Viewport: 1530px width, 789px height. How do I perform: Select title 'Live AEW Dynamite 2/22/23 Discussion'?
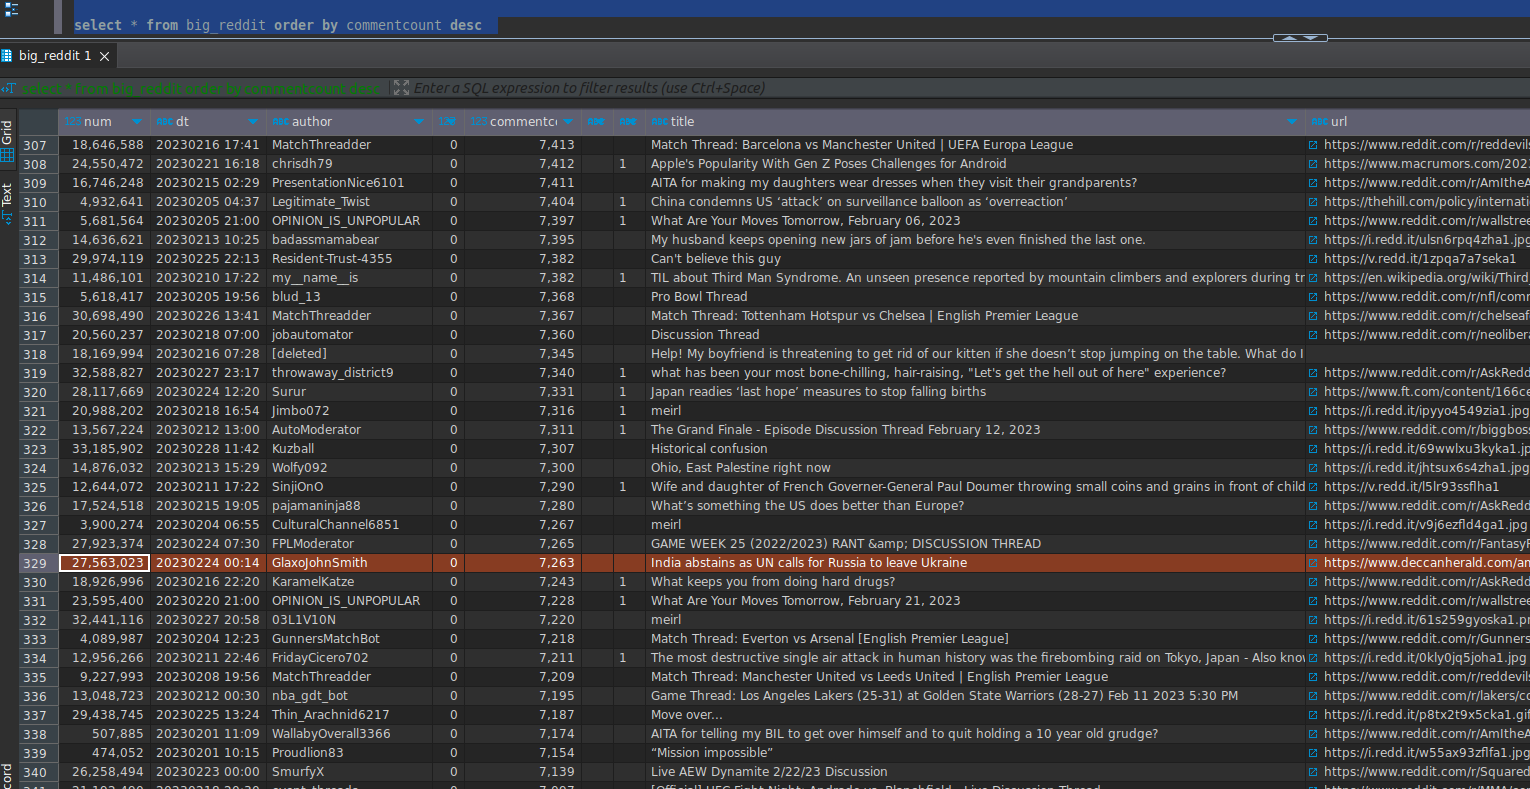(975, 772)
